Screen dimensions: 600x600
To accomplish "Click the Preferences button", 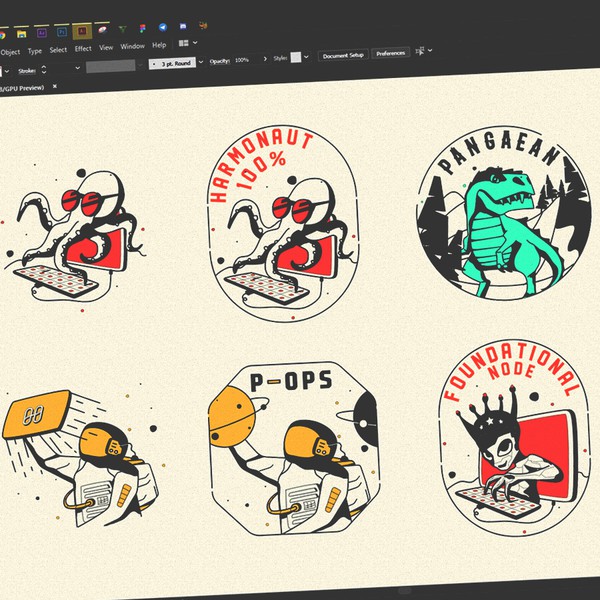I will (391, 53).
